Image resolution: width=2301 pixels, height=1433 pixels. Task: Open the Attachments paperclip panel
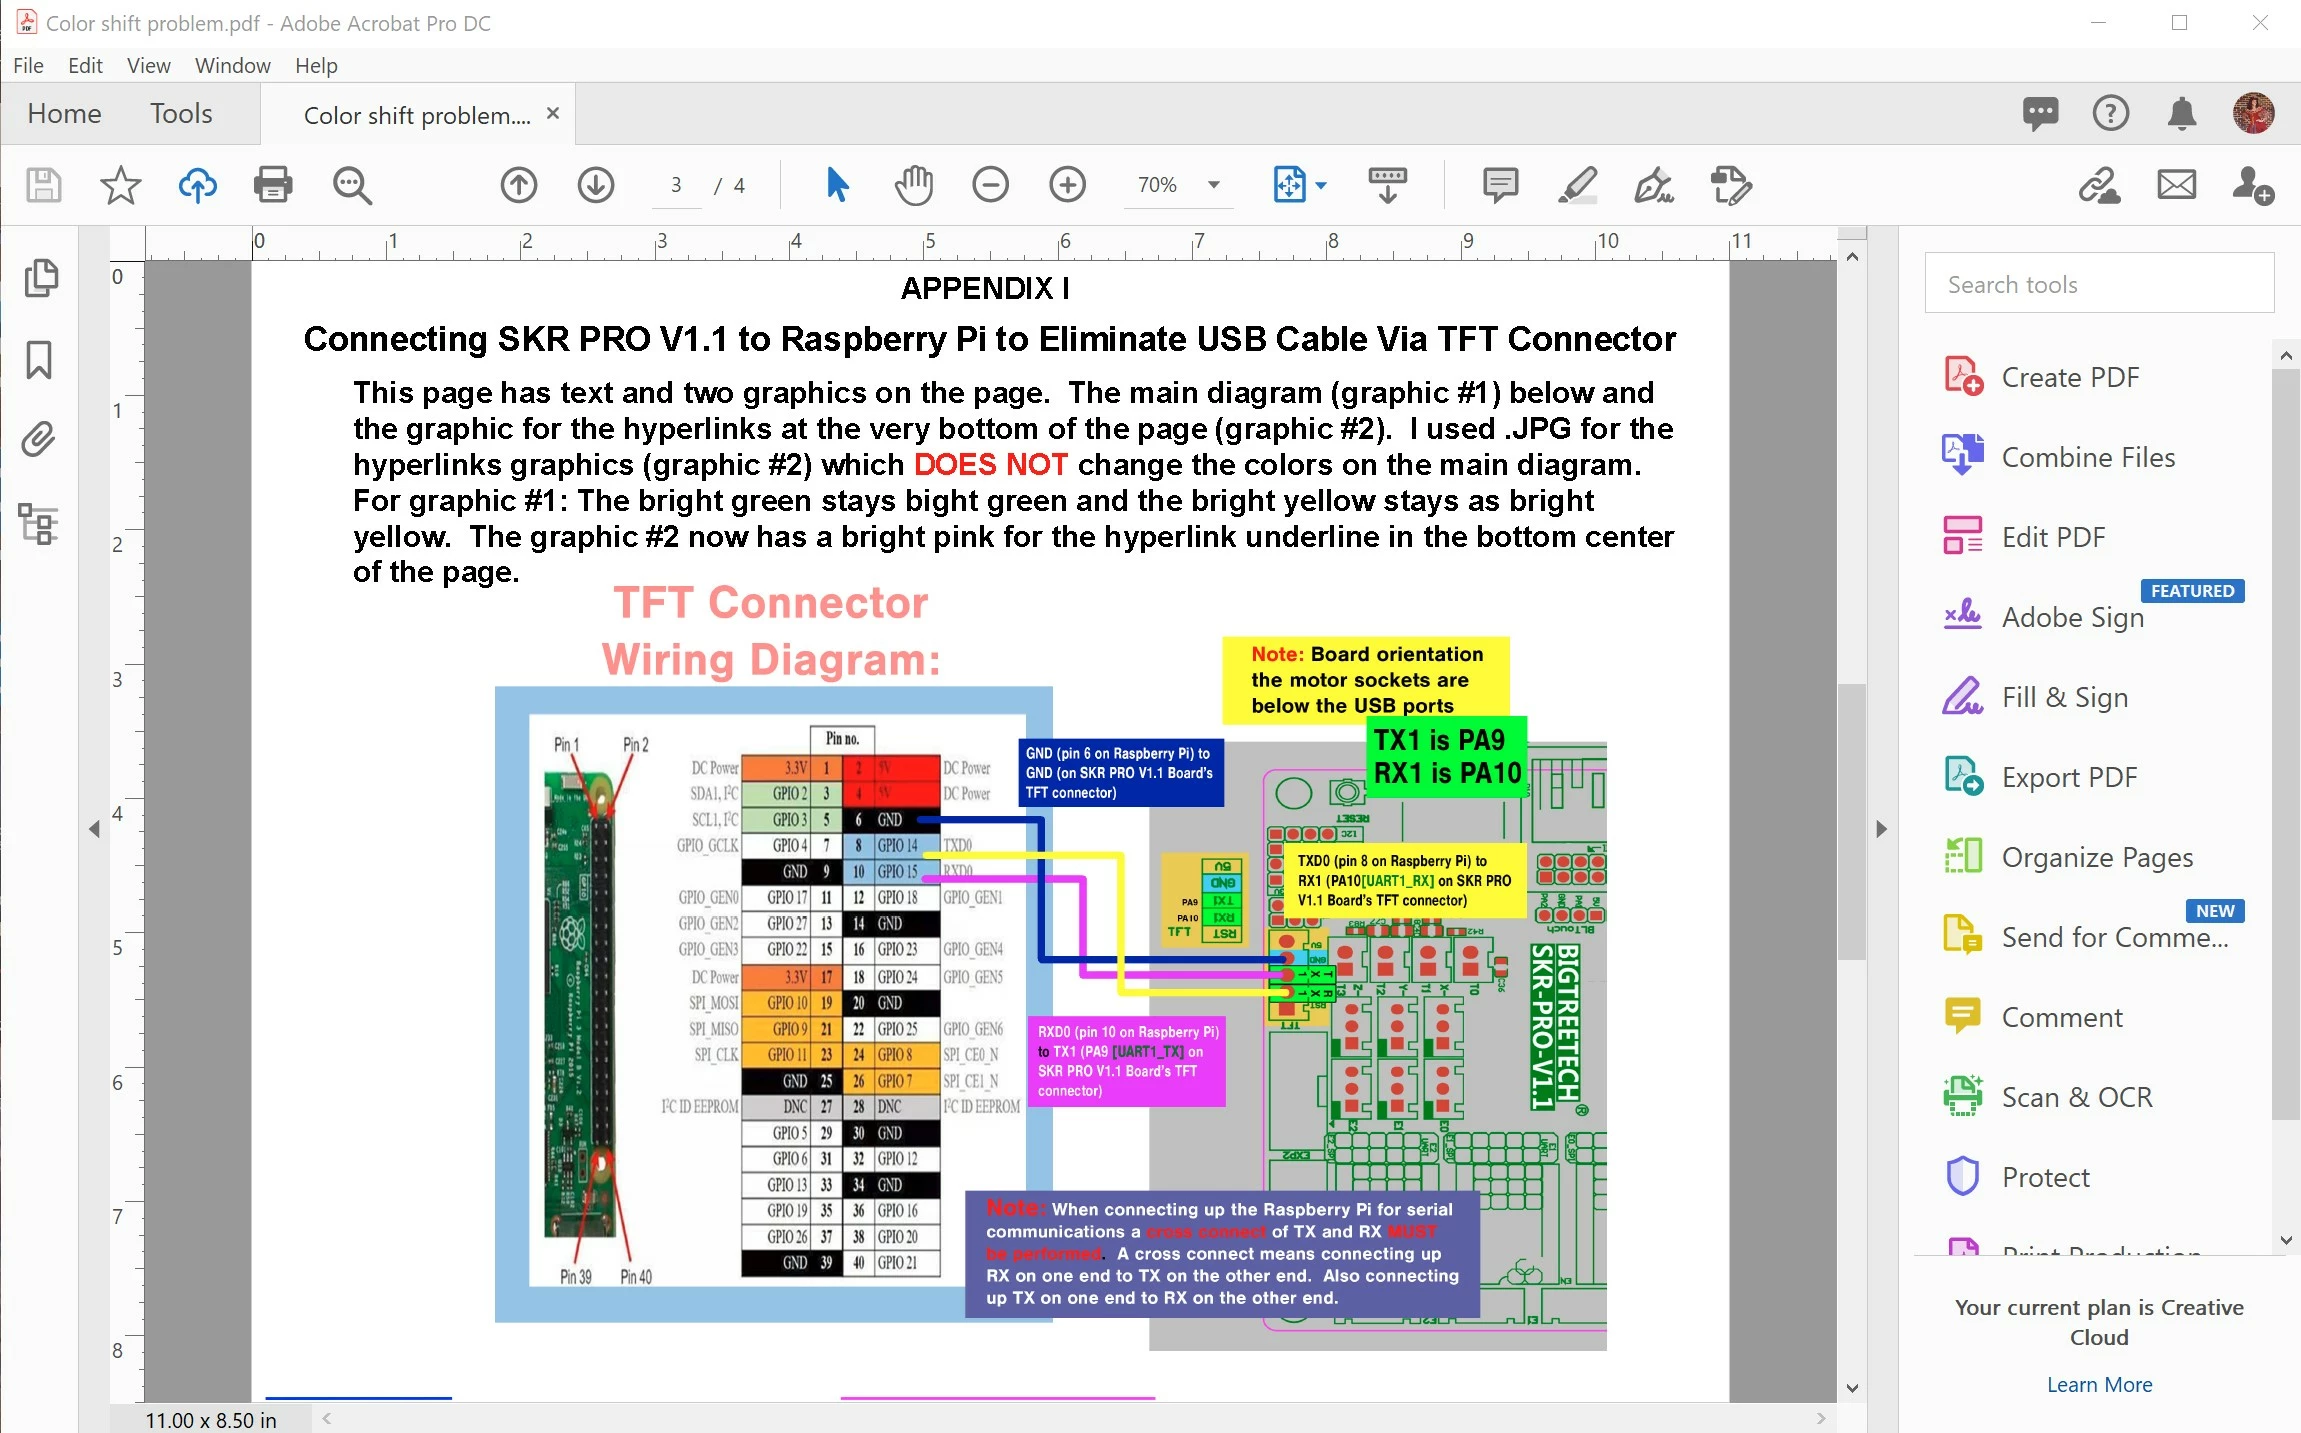40,440
